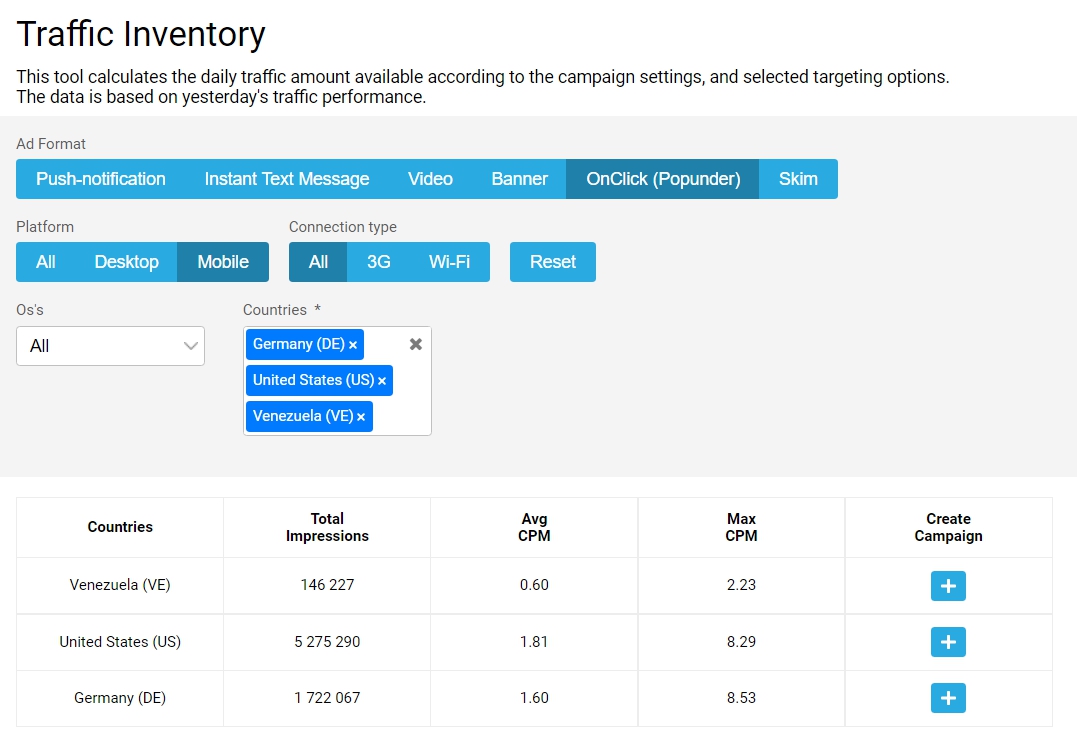Screen dimensions: 1077x754
Task: Click plus icon for United States campaign
Action: point(948,641)
